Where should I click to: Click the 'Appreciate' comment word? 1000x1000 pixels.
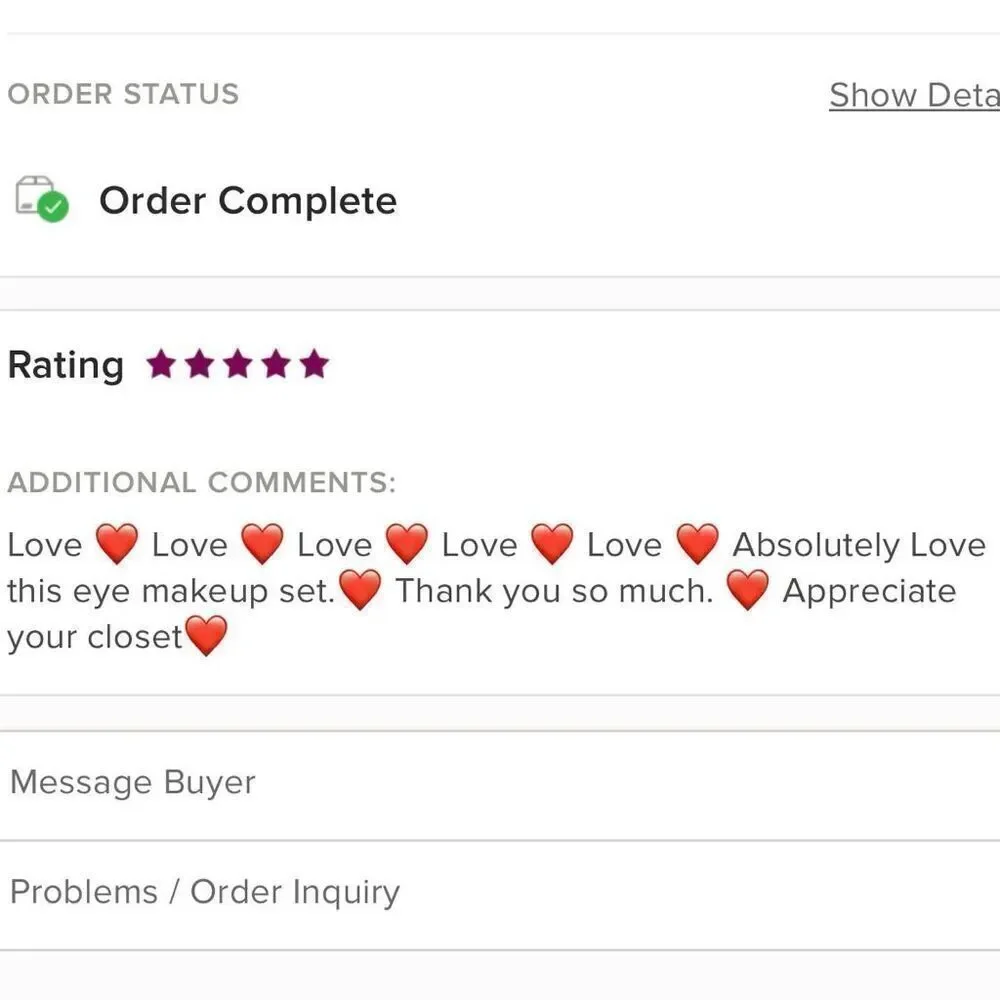click(x=869, y=592)
